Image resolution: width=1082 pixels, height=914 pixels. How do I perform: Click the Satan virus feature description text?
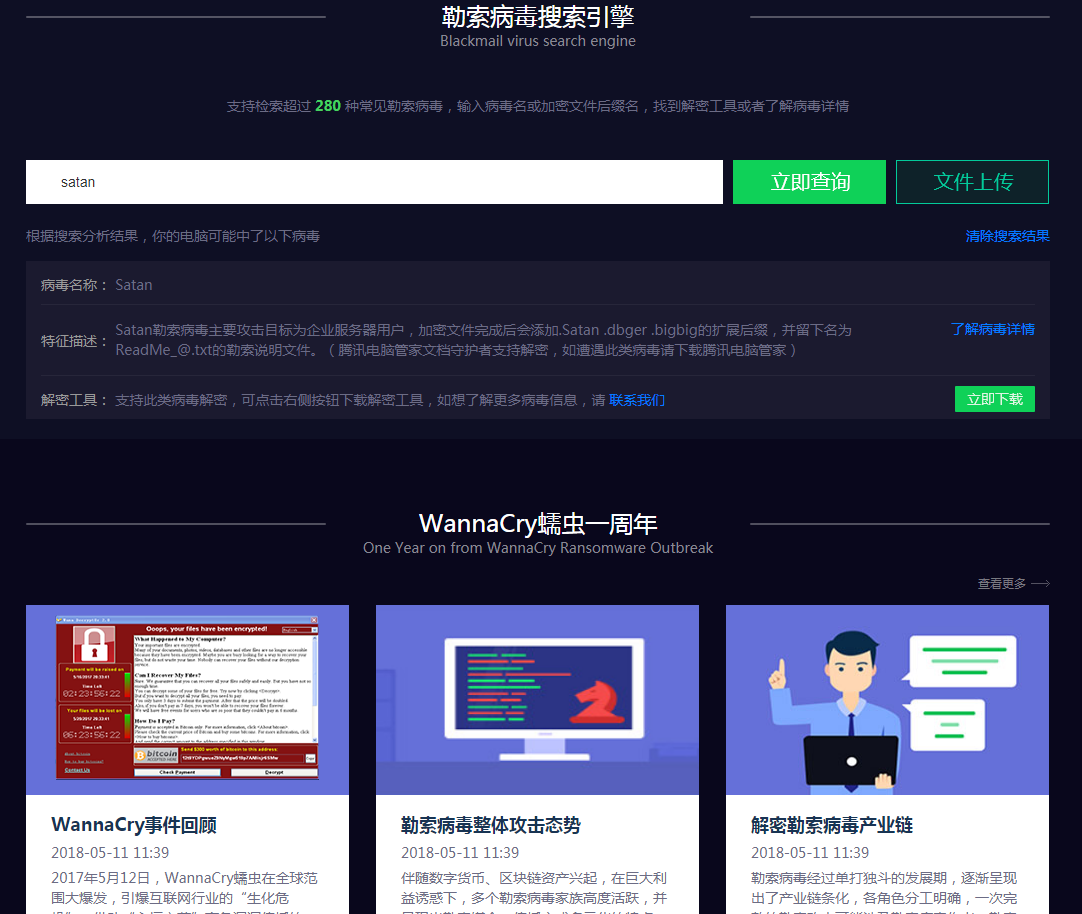(x=483, y=340)
